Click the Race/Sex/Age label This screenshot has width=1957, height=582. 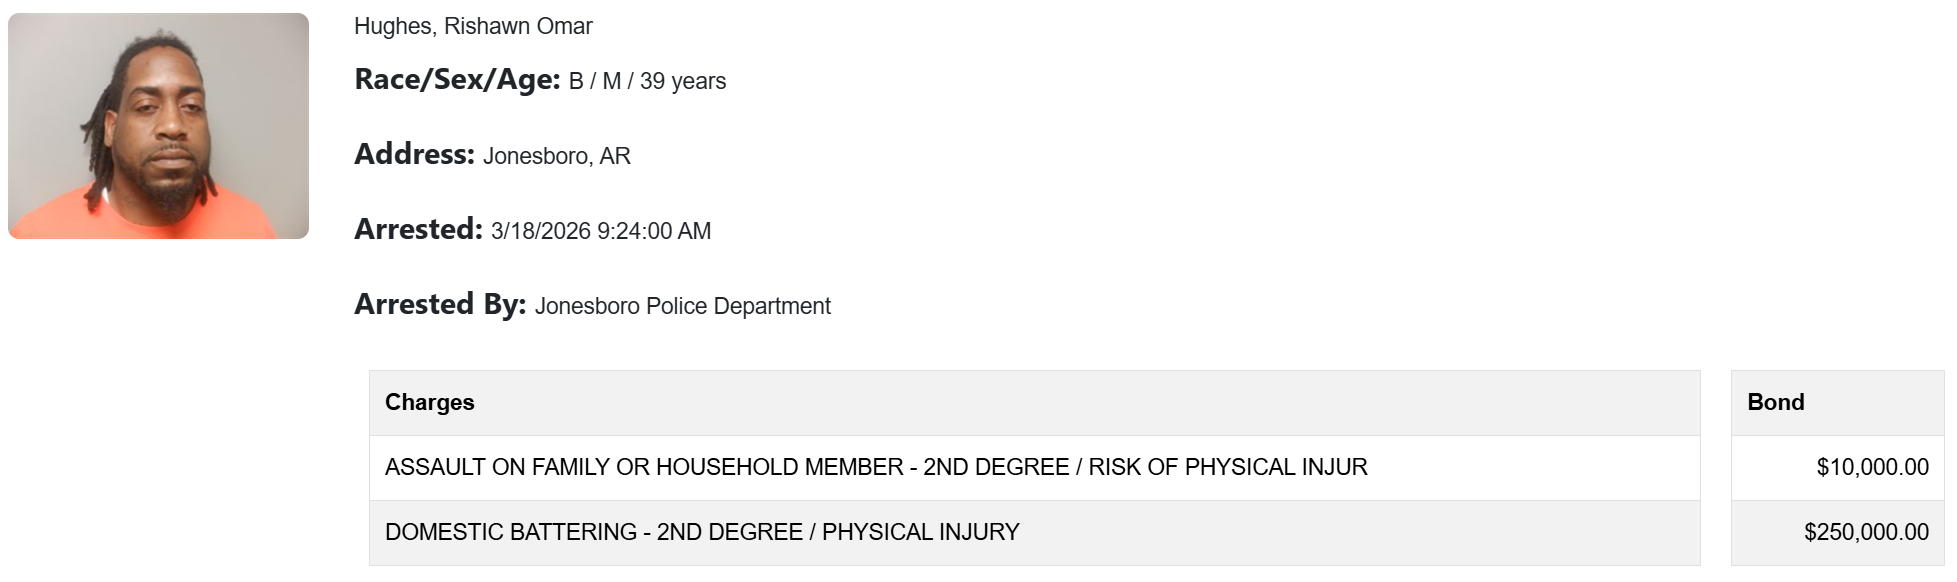coord(457,80)
